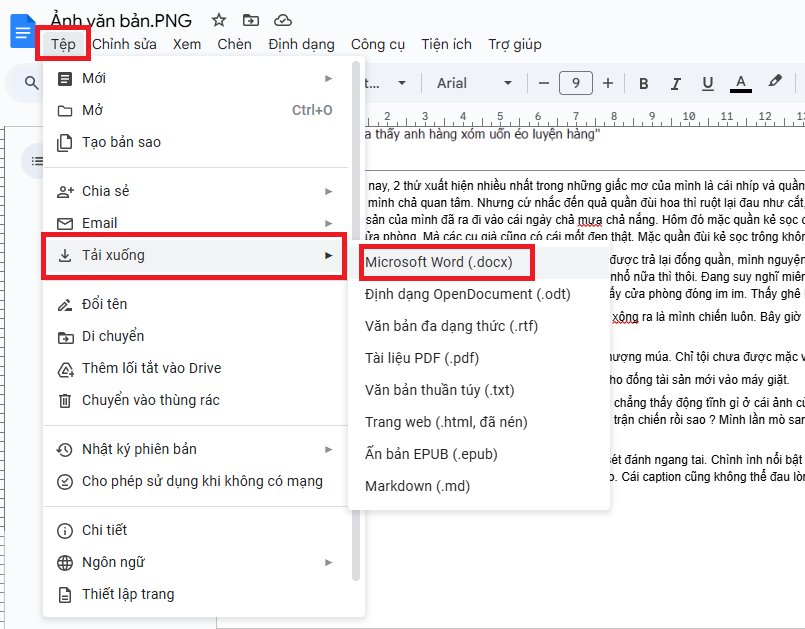Expand the Ngôn ngữ submenu

[x=195, y=562]
